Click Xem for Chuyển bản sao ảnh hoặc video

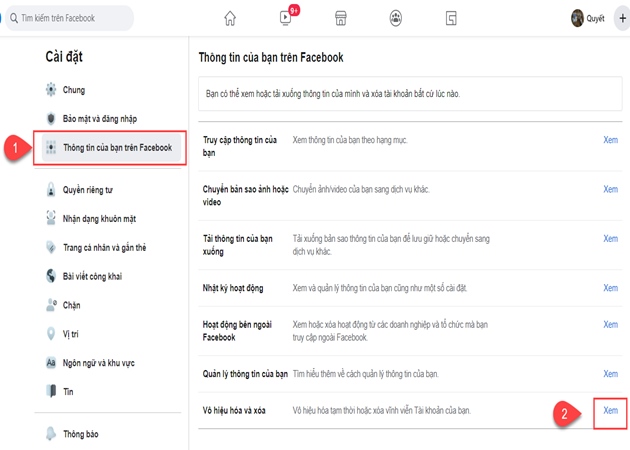point(610,189)
